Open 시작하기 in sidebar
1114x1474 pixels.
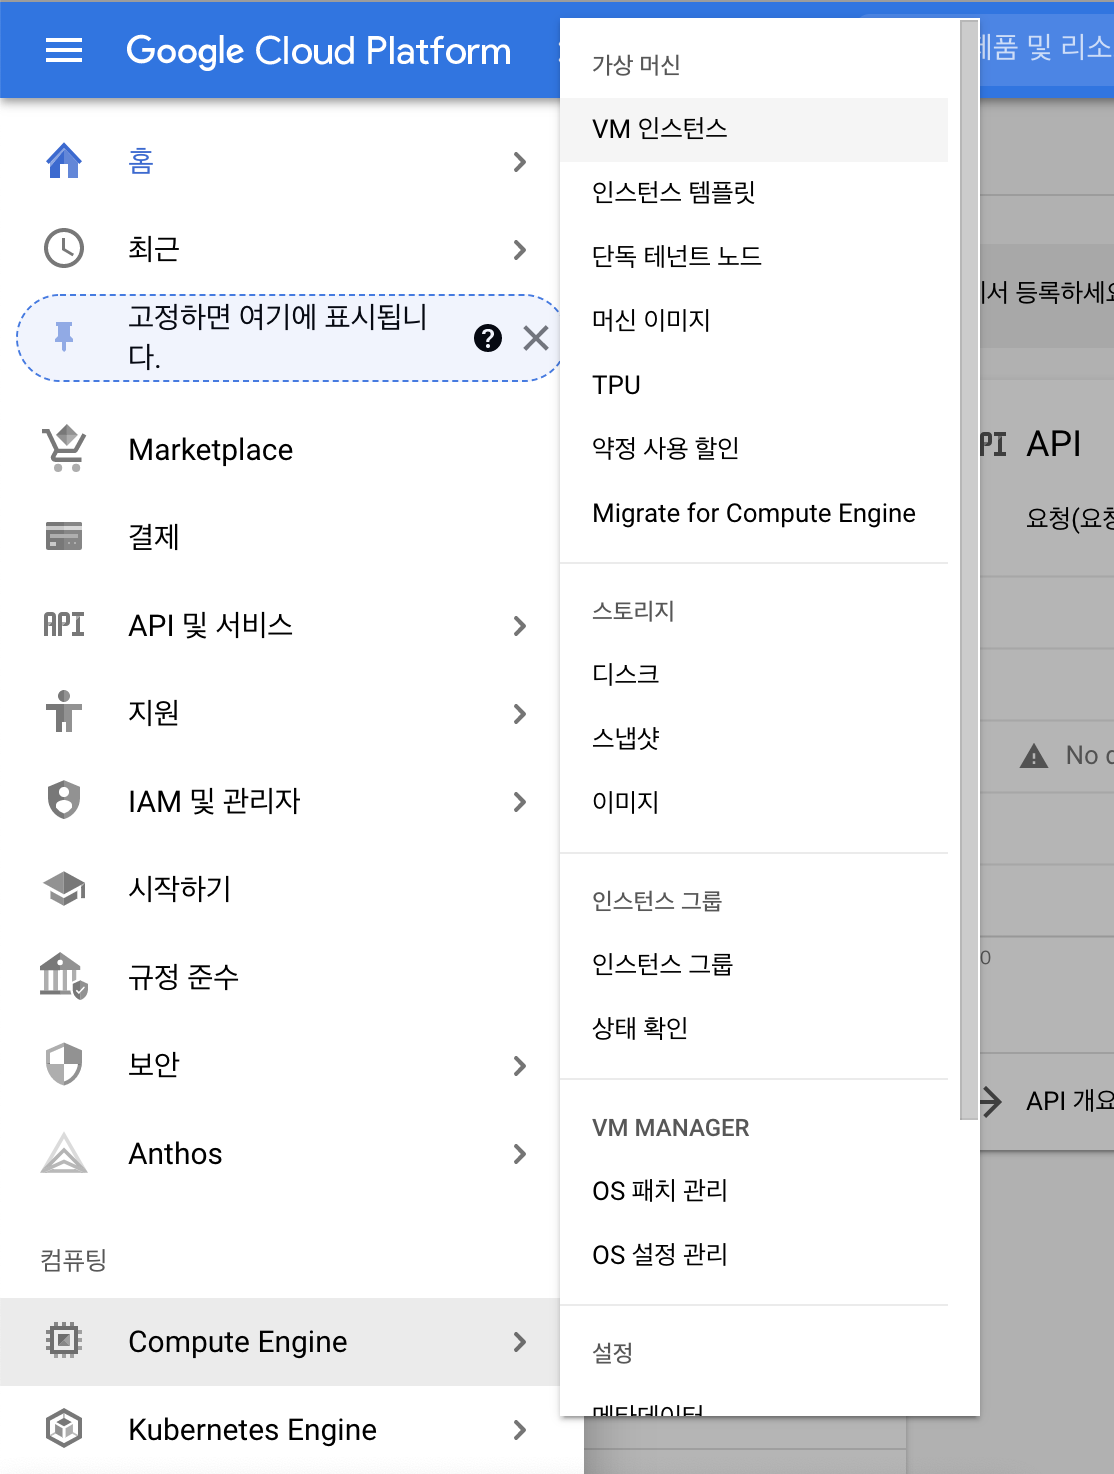pyautogui.click(x=180, y=888)
